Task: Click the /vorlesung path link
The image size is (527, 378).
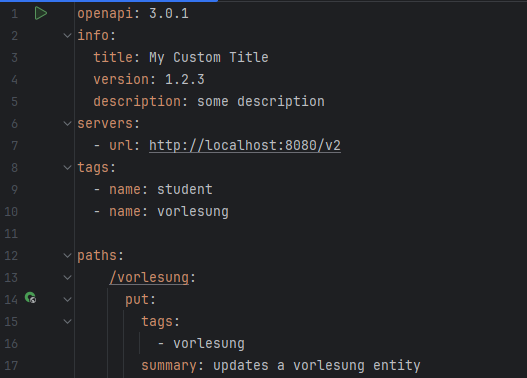Action: click(x=149, y=278)
